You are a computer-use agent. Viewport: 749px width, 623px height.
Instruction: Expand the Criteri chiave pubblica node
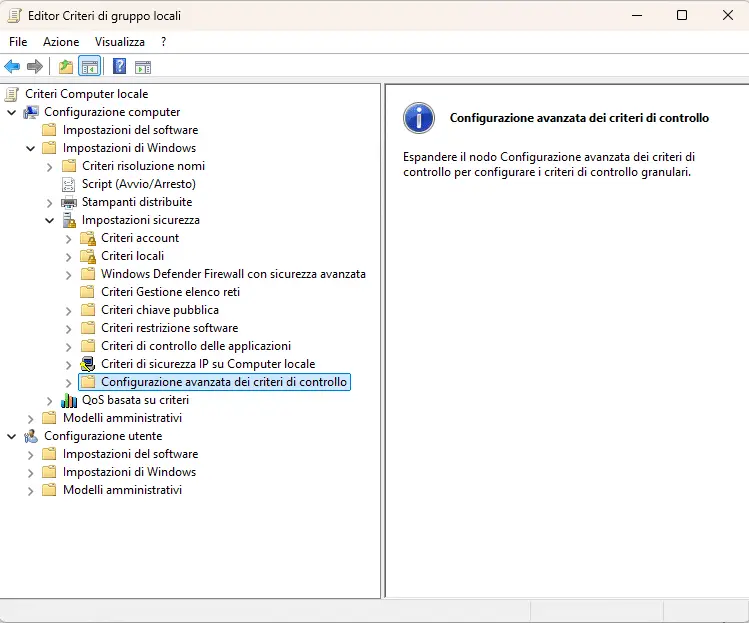pyautogui.click(x=69, y=311)
